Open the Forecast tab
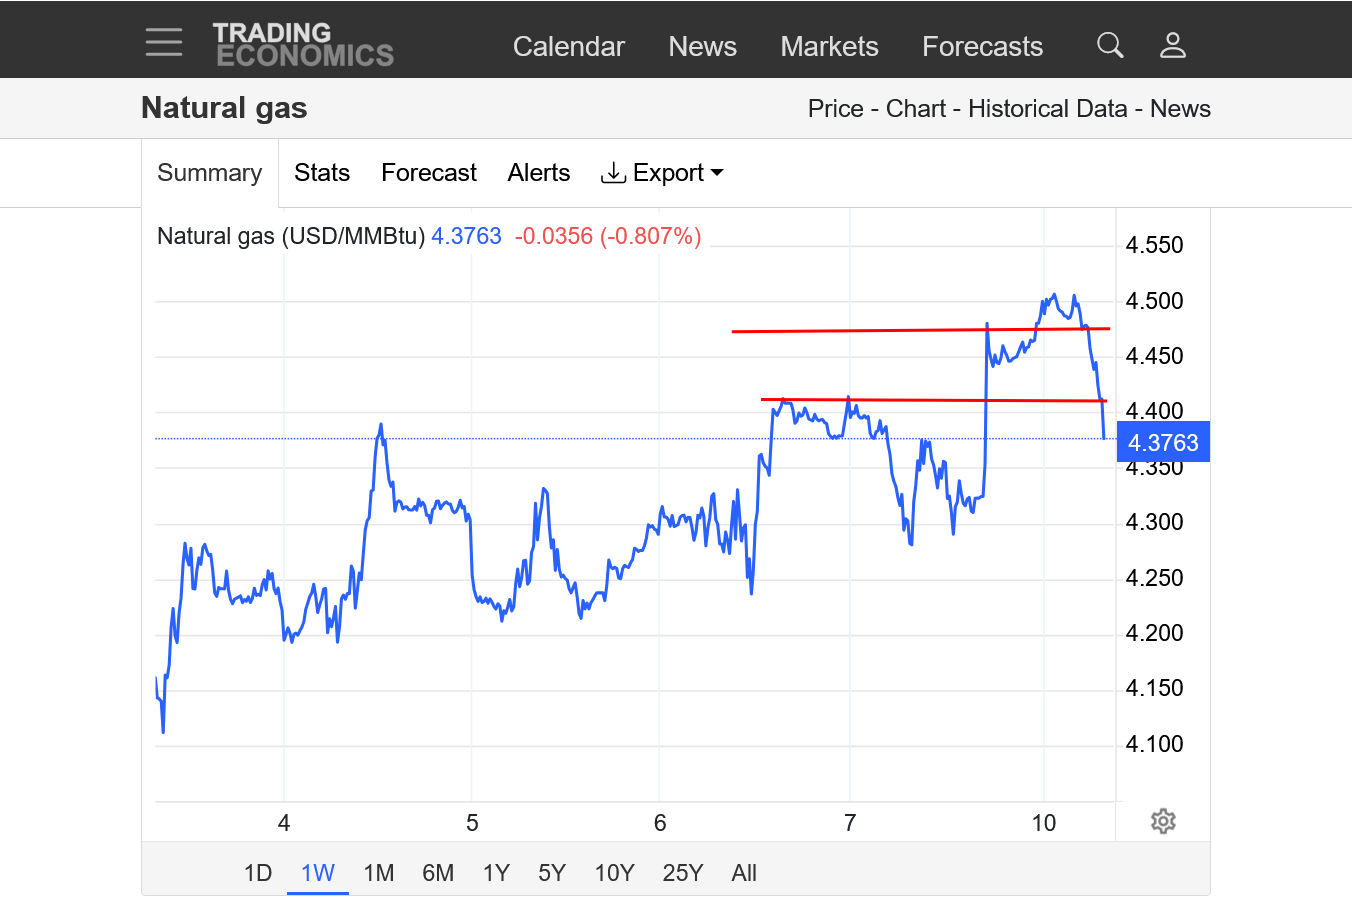Image resolution: width=1352 pixels, height=901 pixels. click(429, 173)
